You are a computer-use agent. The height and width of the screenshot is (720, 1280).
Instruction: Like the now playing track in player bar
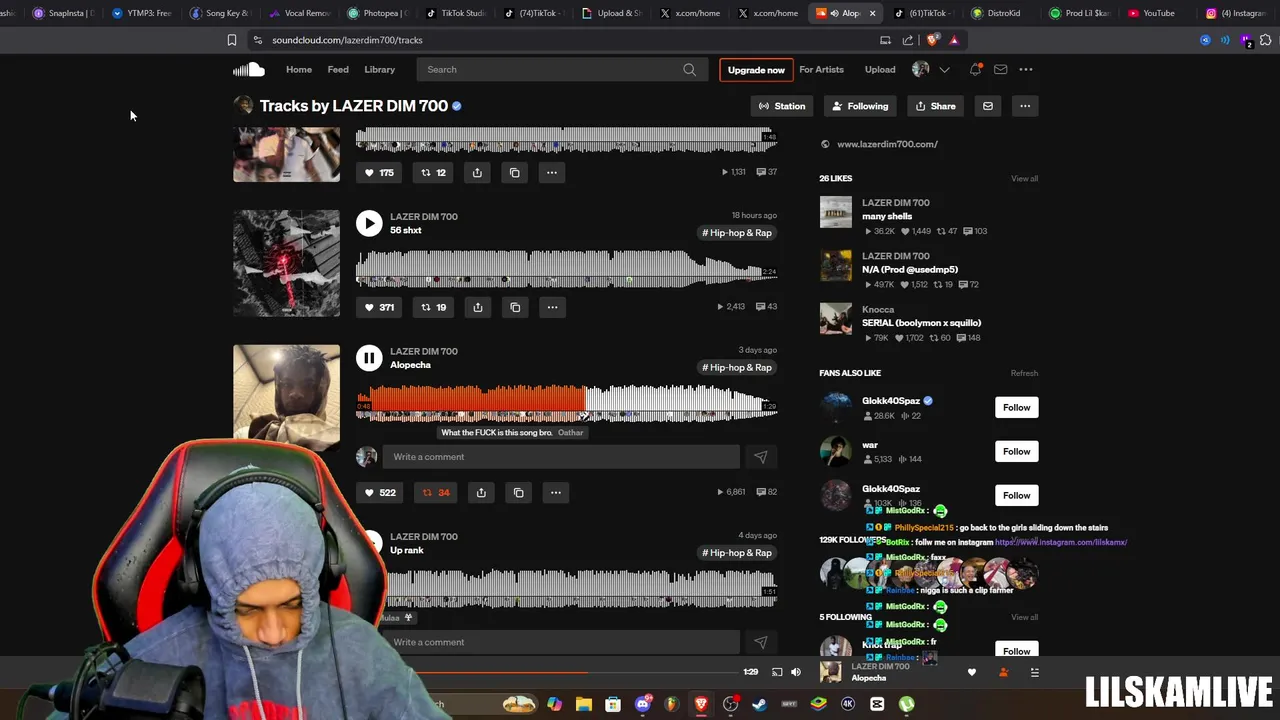click(971, 673)
